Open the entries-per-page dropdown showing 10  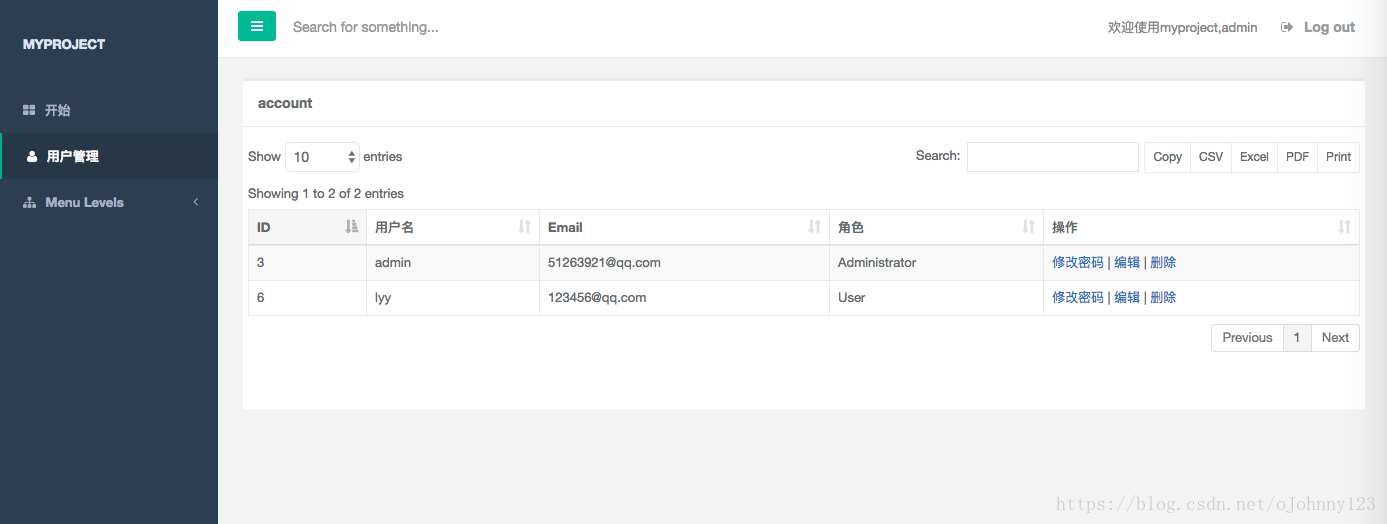pyautogui.click(x=322, y=157)
